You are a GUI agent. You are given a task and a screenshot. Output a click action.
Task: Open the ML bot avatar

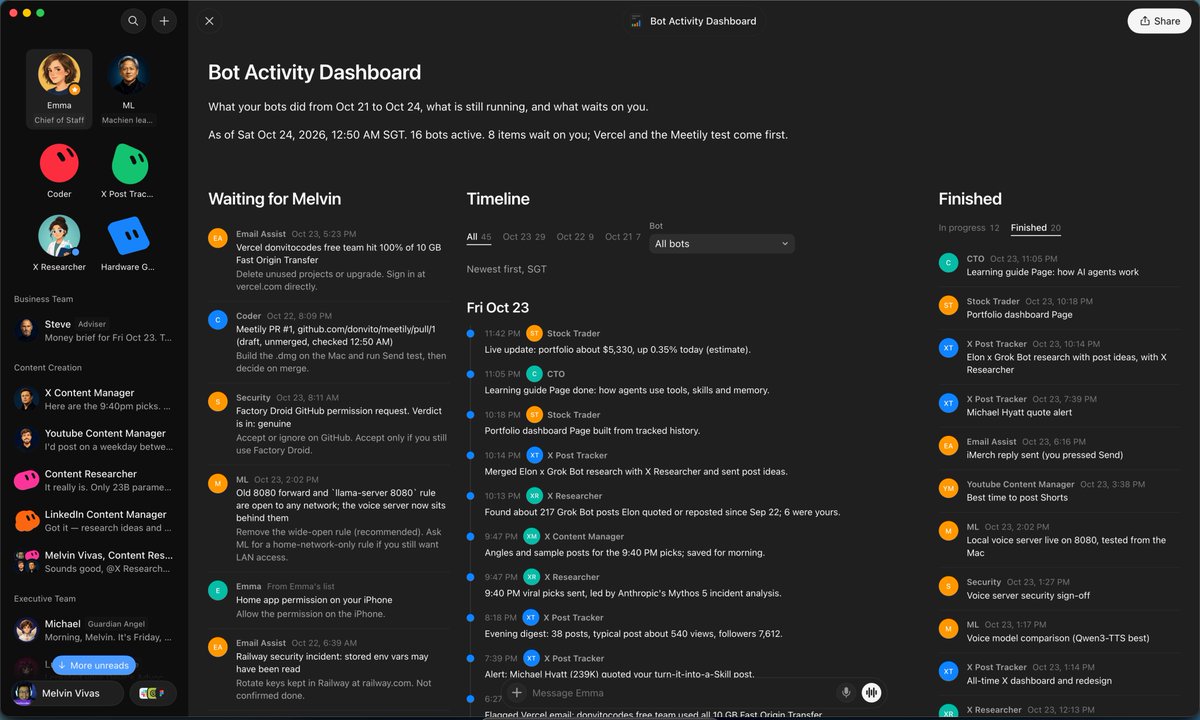[x=129, y=73]
